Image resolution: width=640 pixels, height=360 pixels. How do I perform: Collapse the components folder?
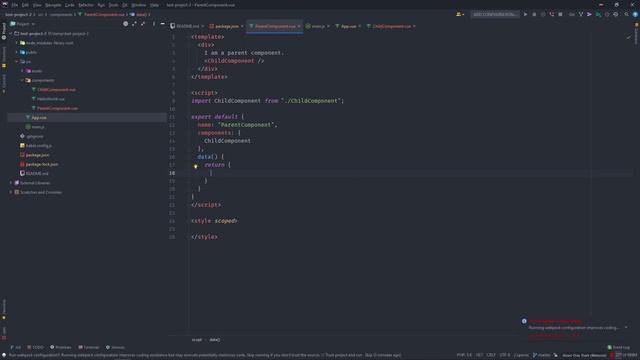[x=22, y=80]
